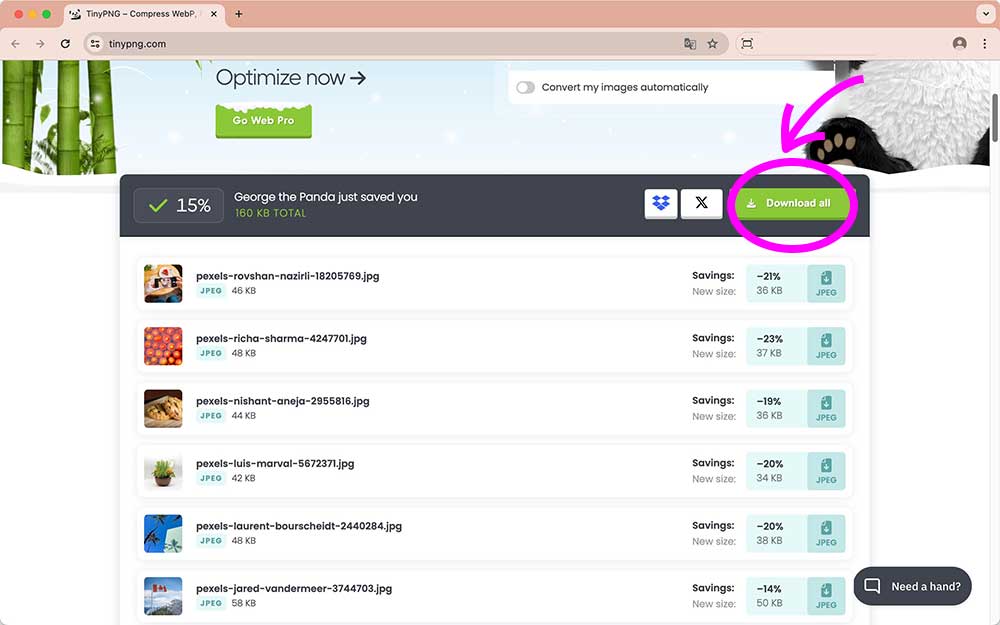Select the file name pexels-luis-marval-5672371.jpg
Viewport: 1000px width, 625px height.
(275, 464)
